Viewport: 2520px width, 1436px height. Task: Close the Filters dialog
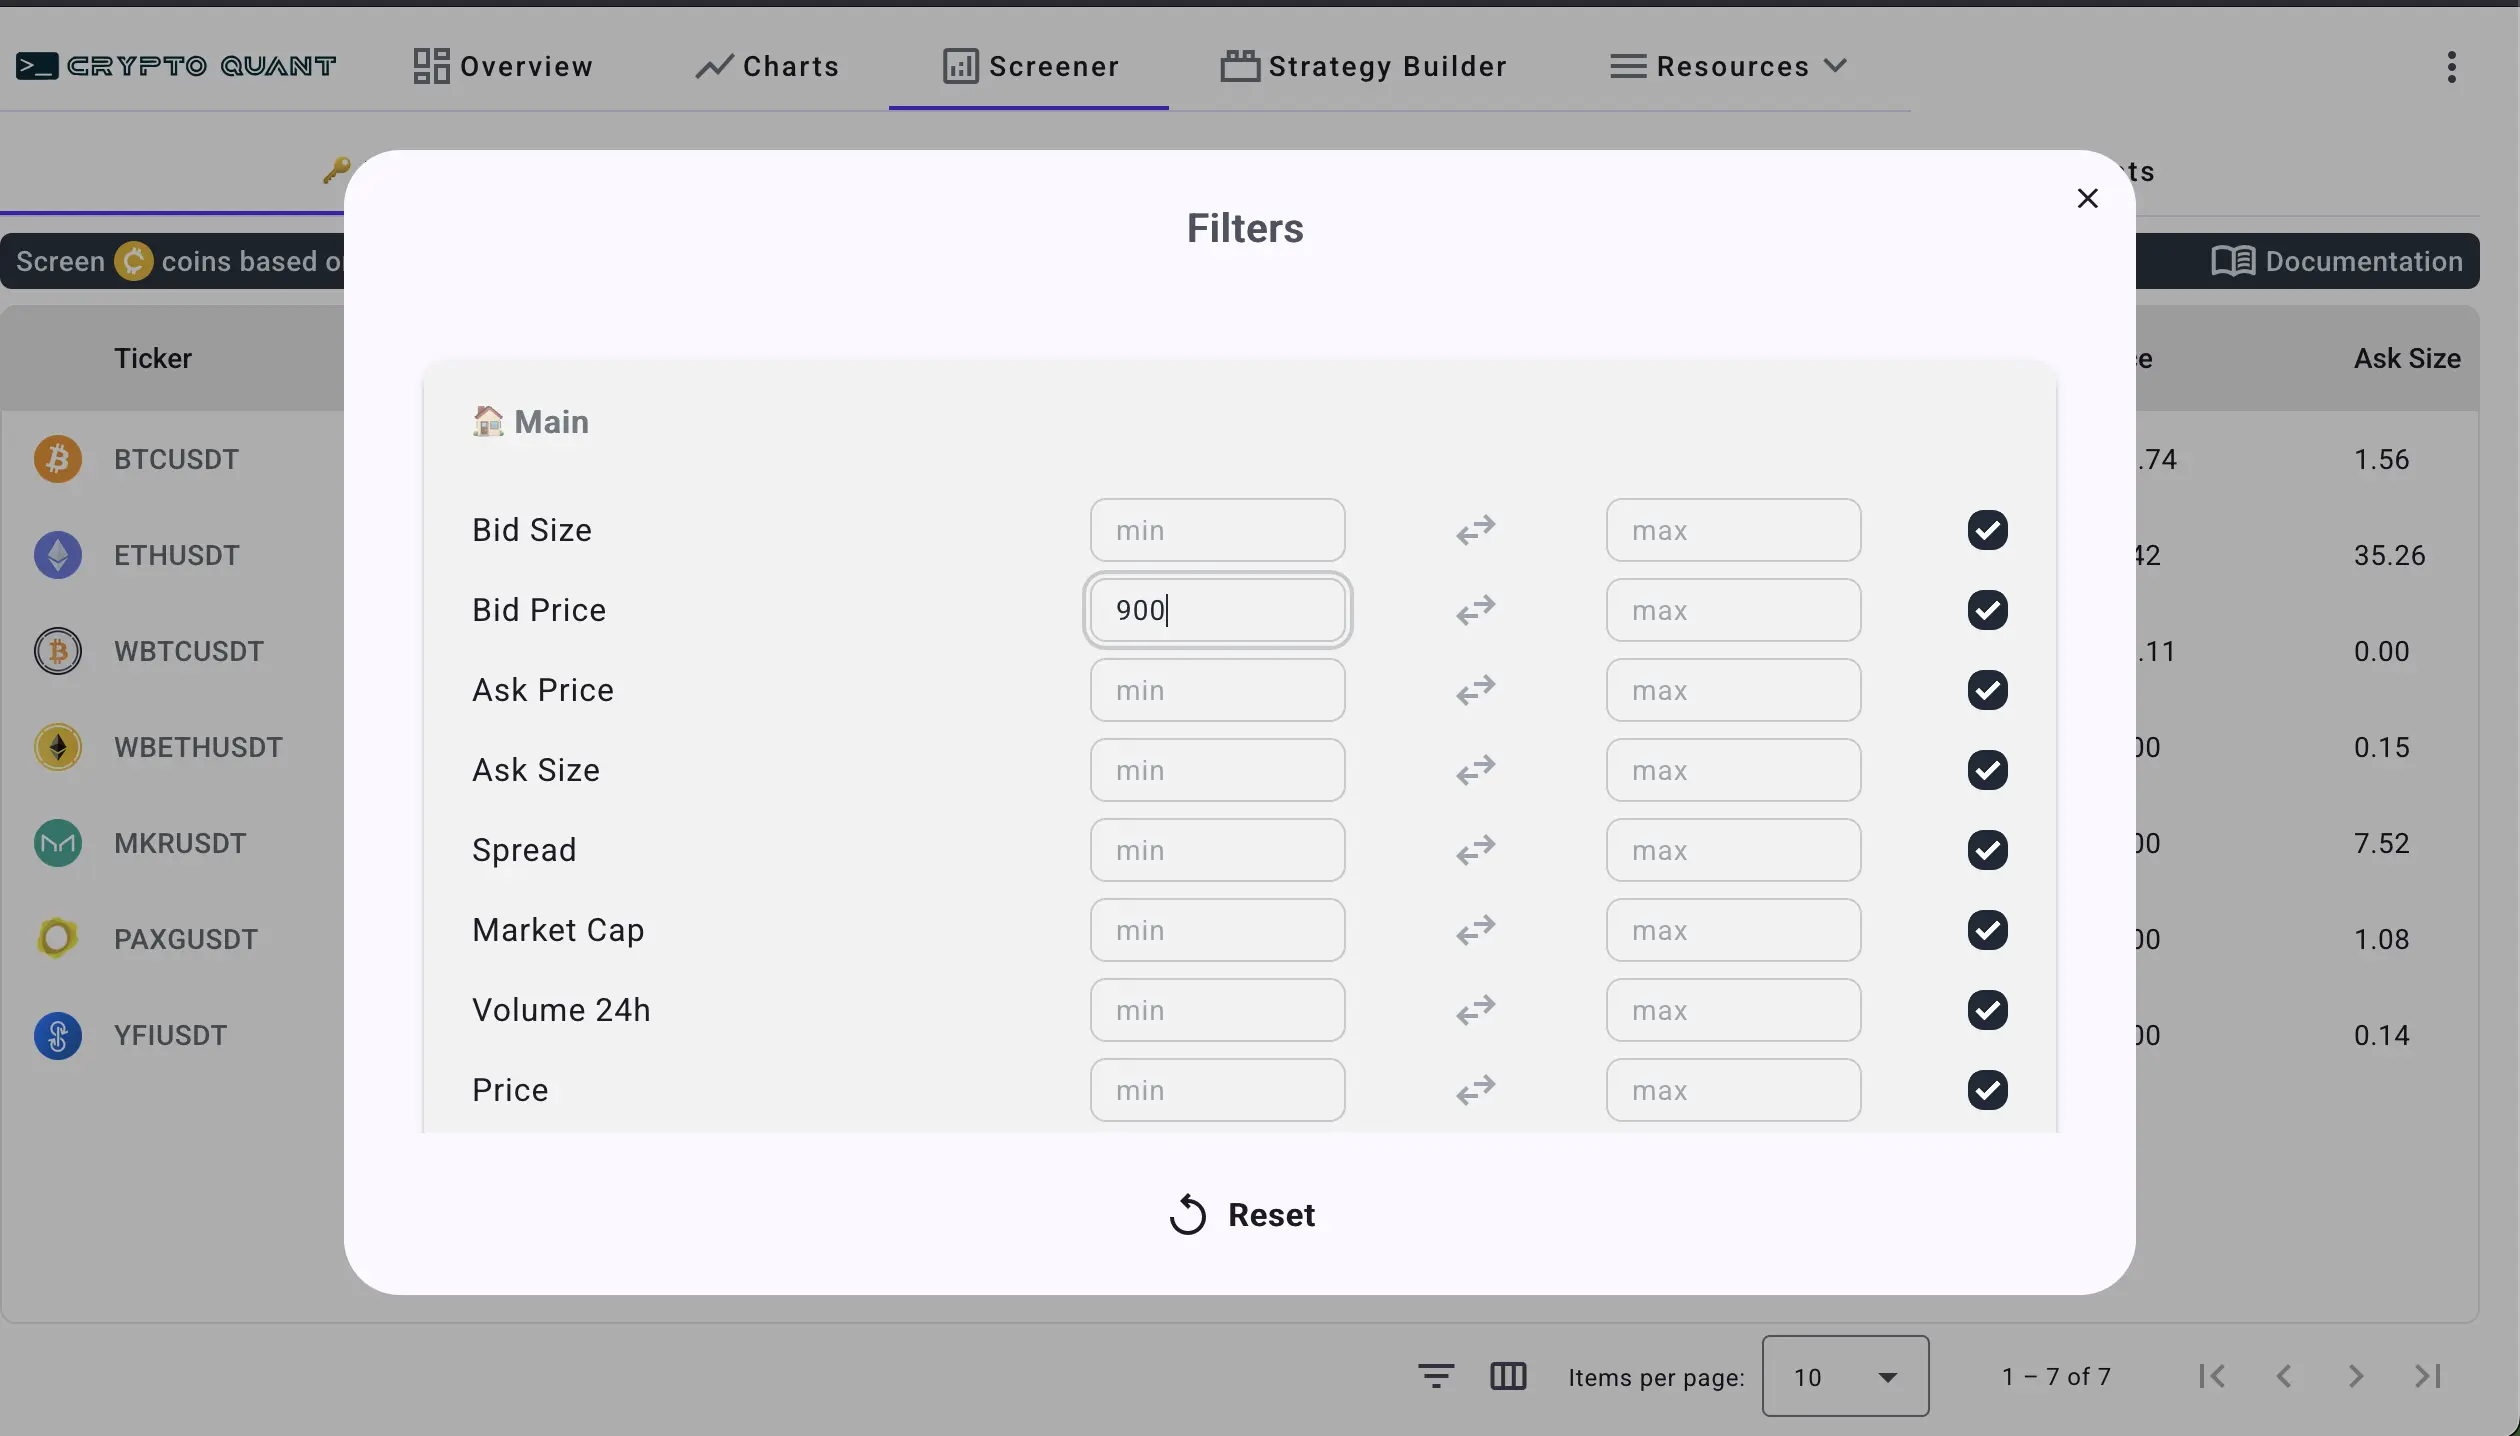(x=2087, y=199)
